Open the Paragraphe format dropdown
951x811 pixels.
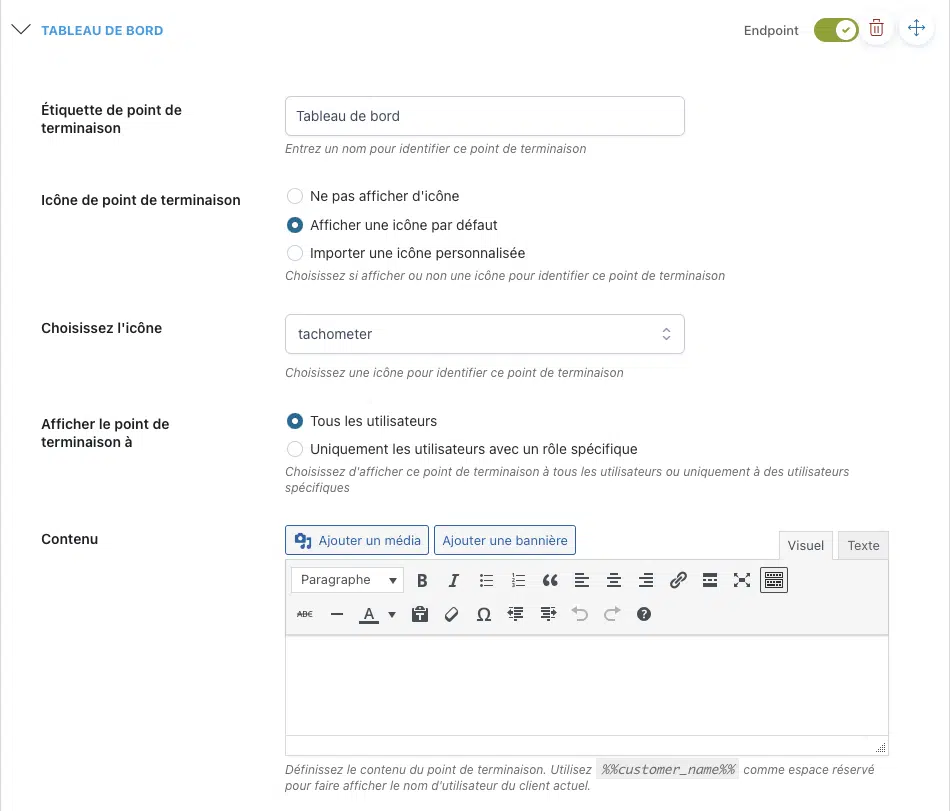click(346, 580)
